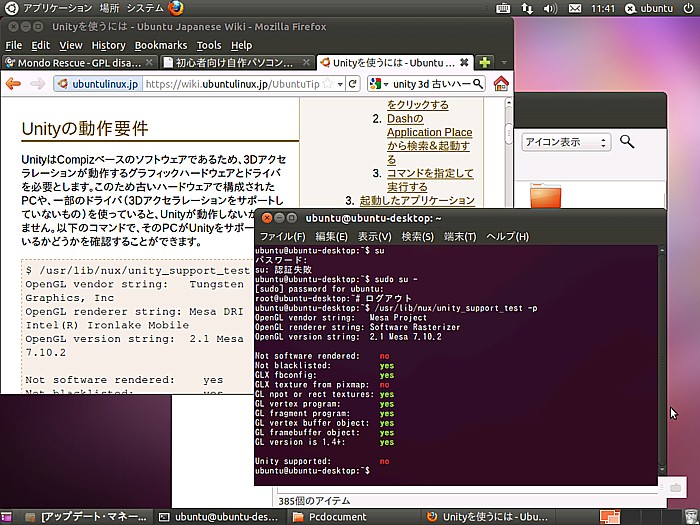The image size is (700, 525).
Task: Open the network connection indicator
Action: point(527,8)
